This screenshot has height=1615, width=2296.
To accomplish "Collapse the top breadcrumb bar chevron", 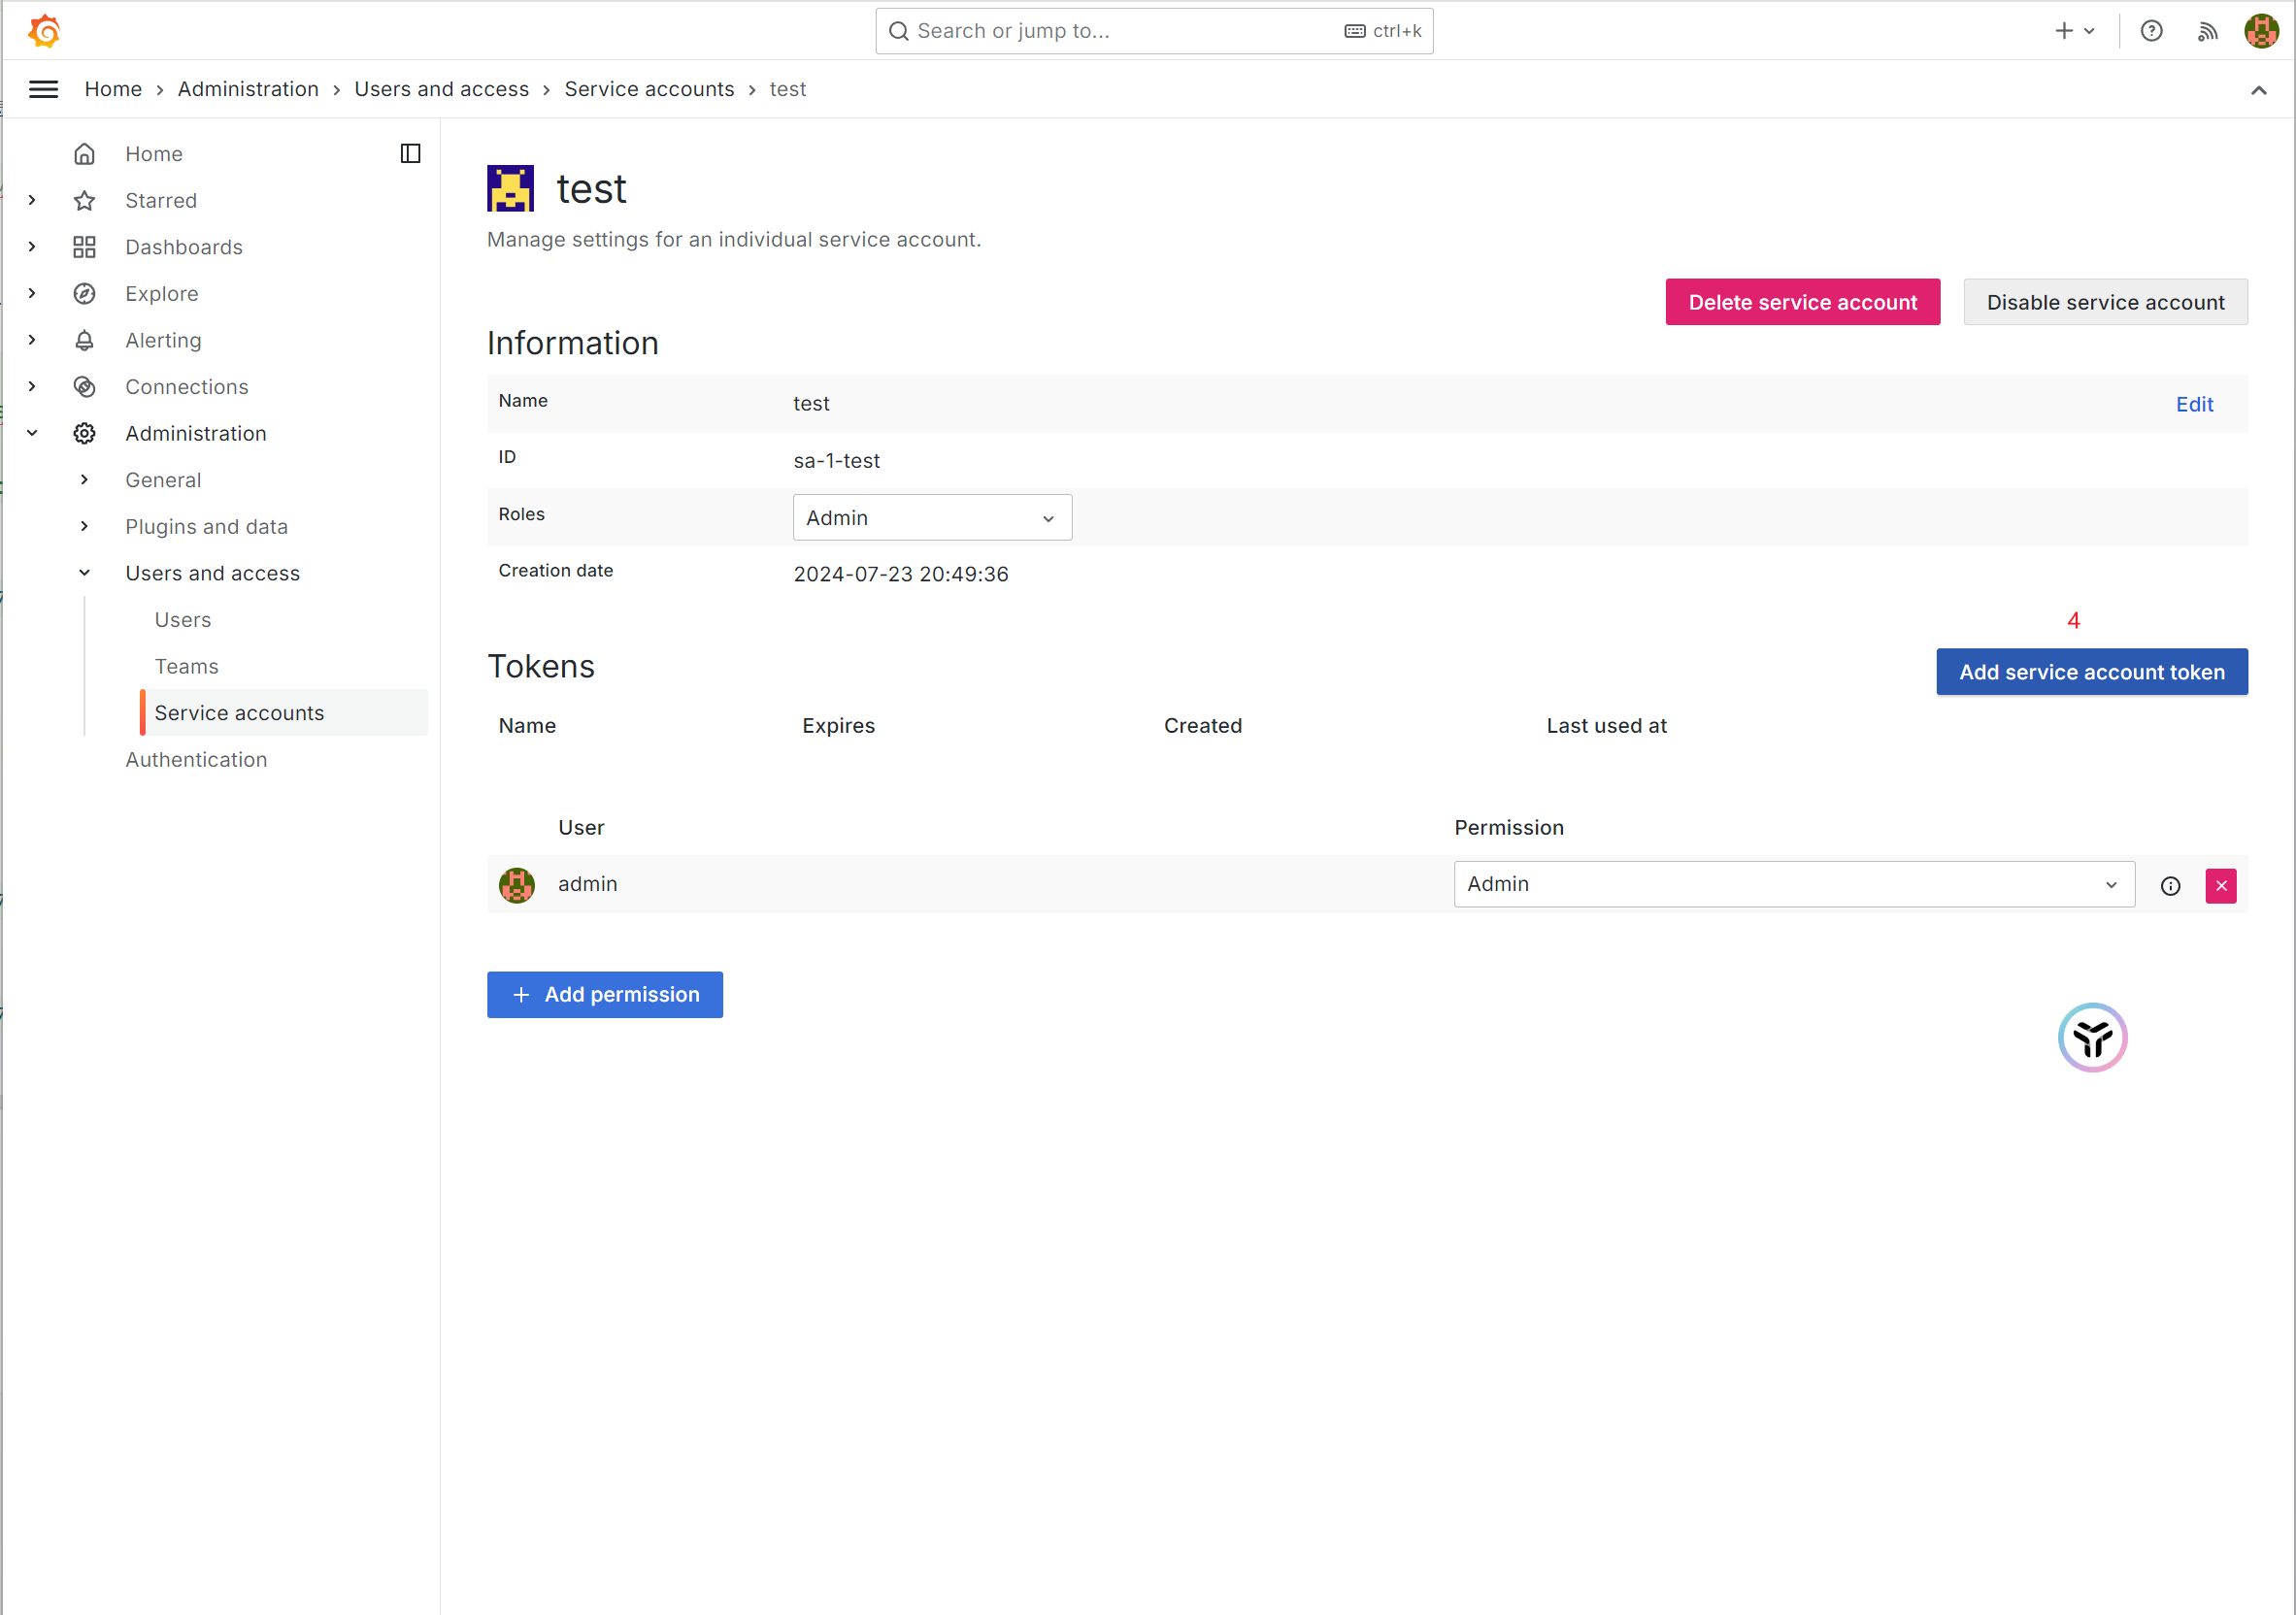I will [x=2258, y=90].
